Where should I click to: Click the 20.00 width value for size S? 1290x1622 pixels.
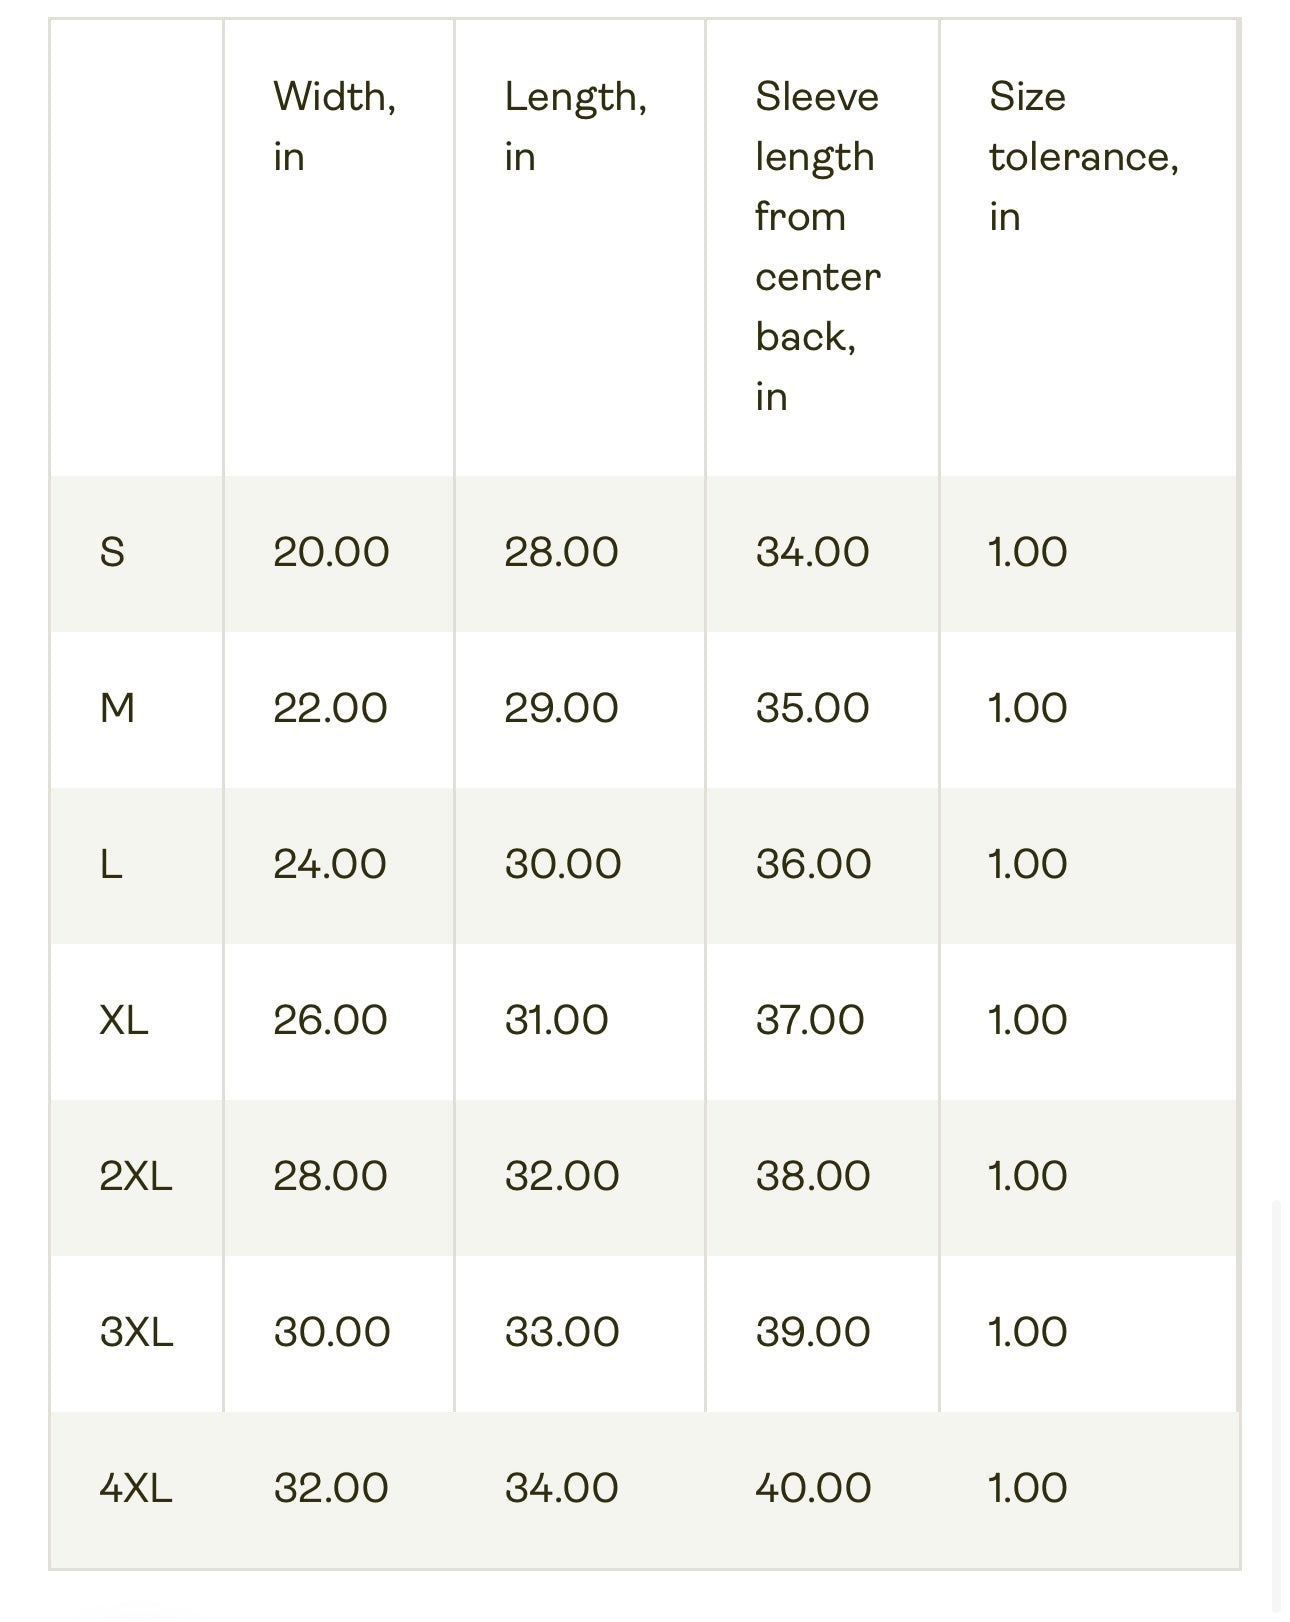coord(331,552)
